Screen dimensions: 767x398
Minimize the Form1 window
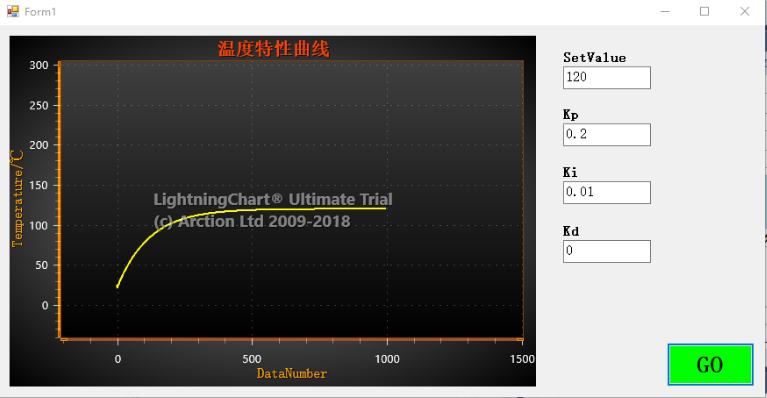665,11
